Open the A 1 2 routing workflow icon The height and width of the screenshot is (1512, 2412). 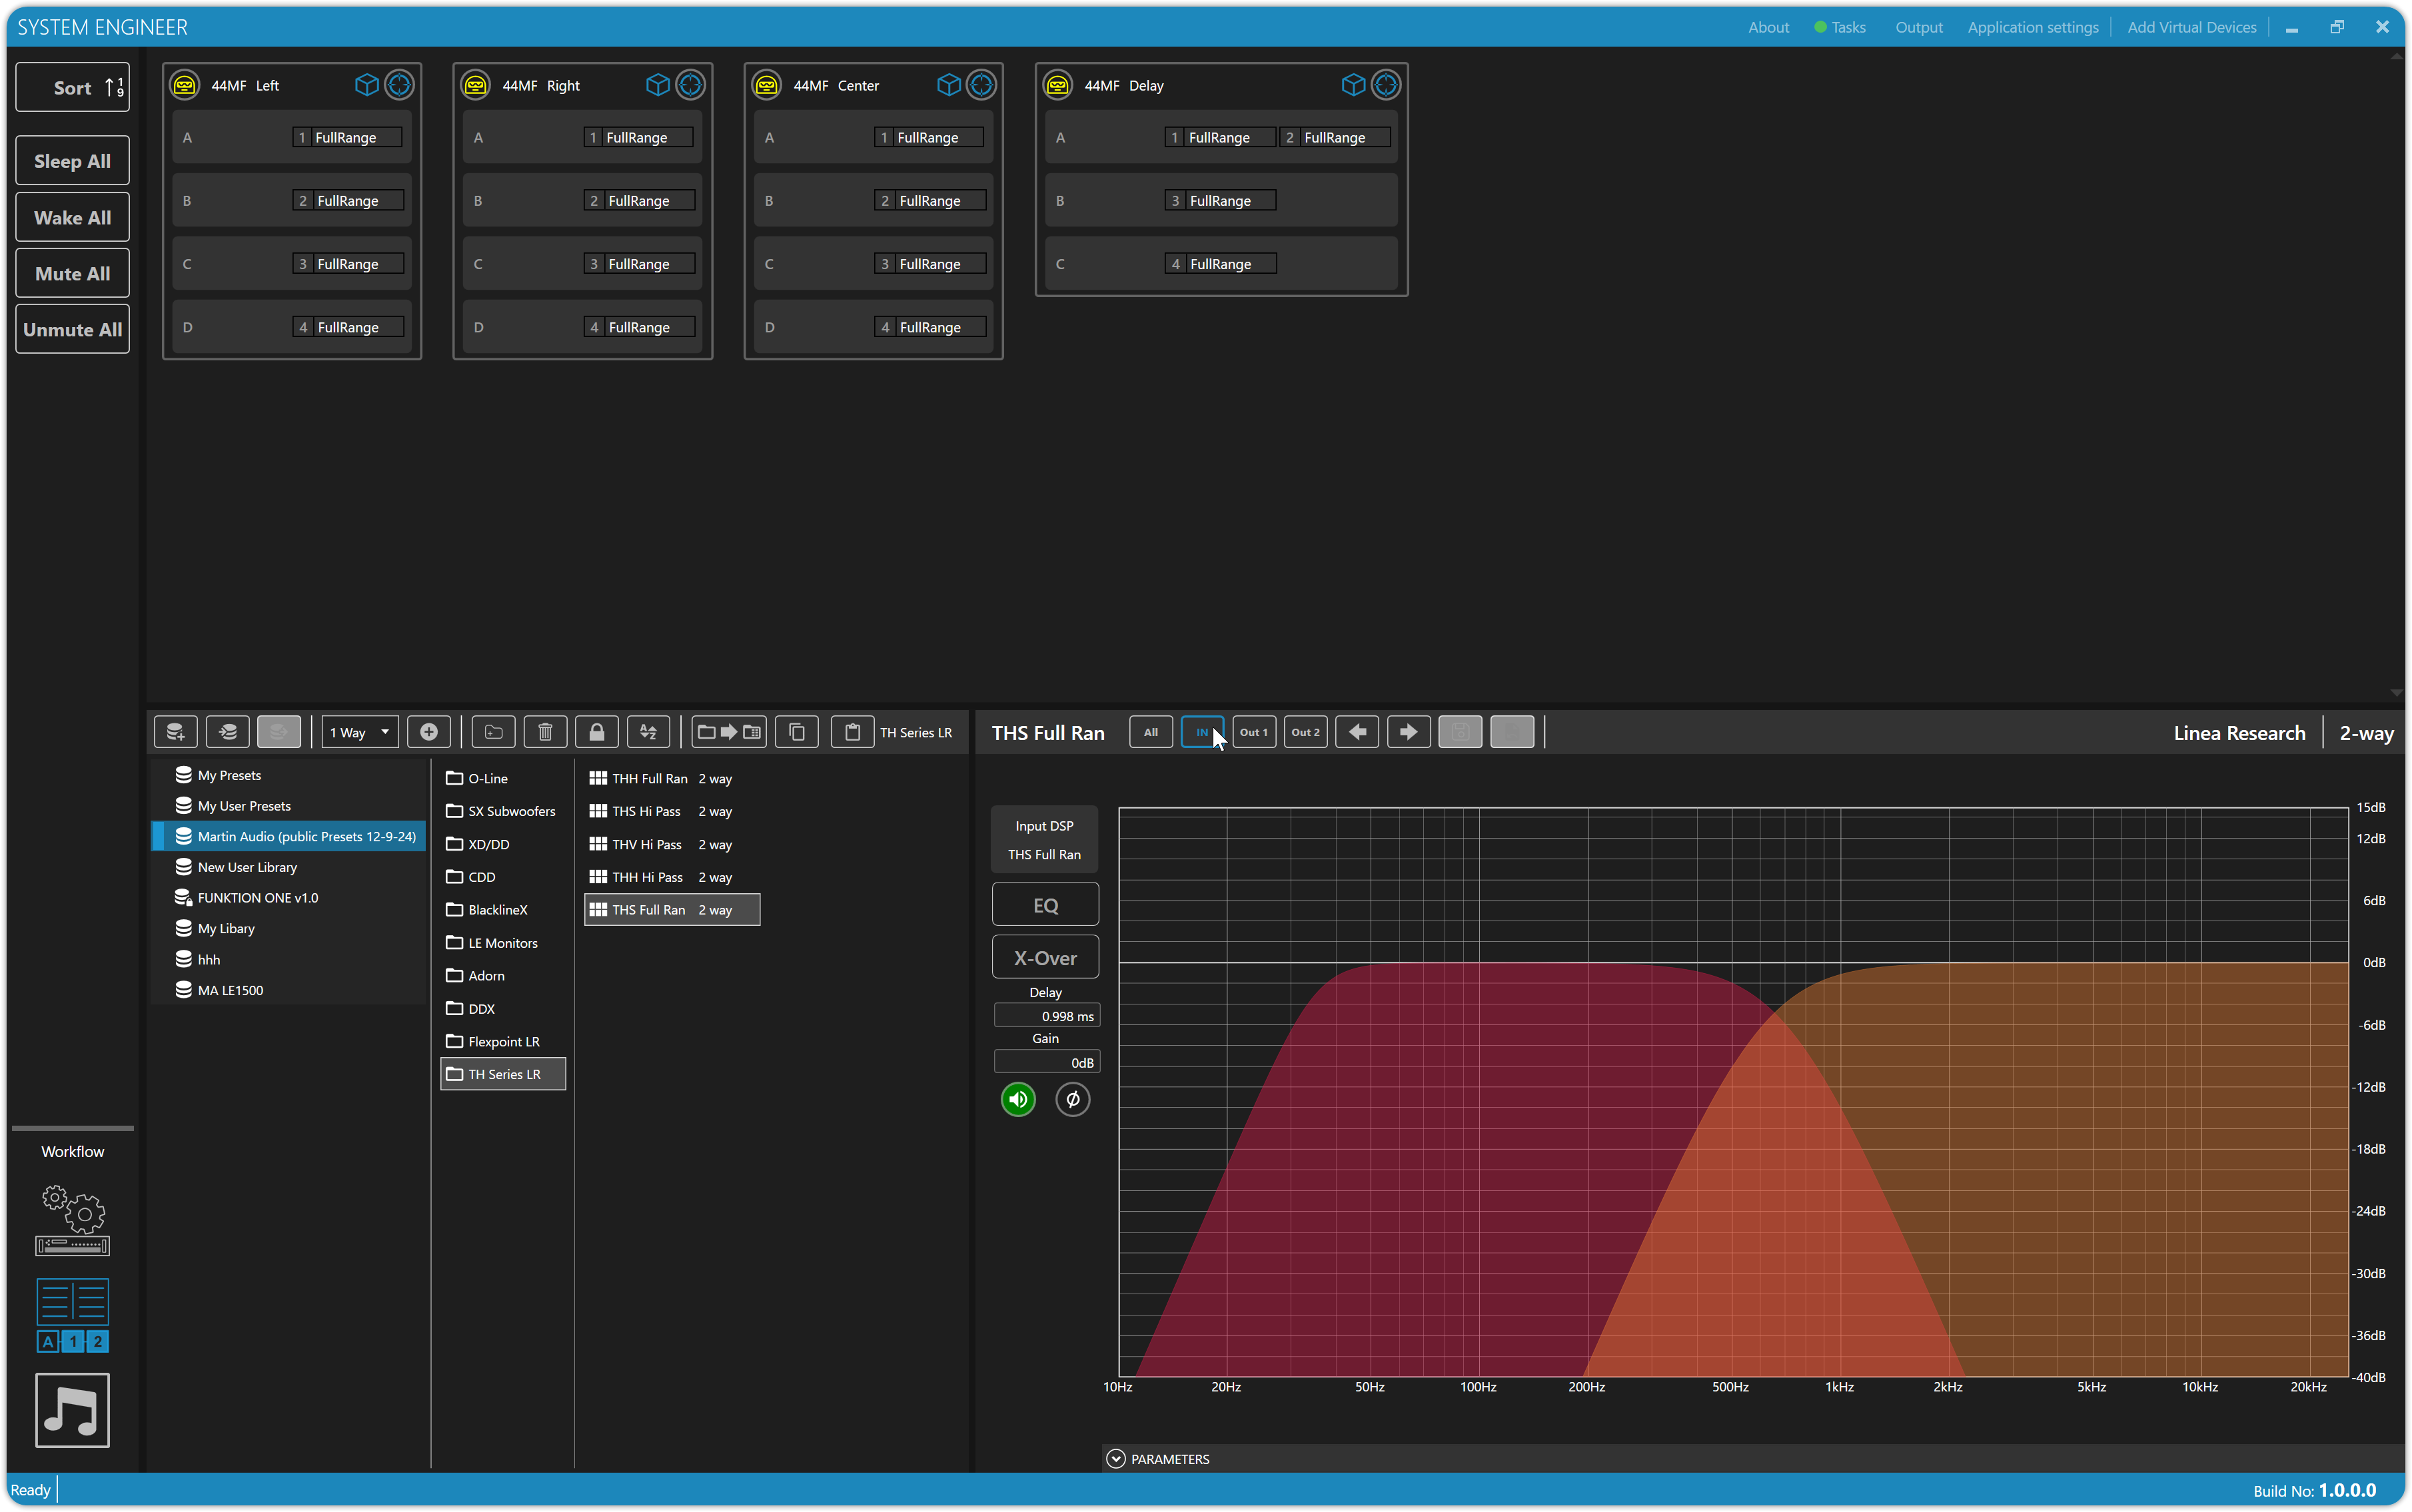72,1316
